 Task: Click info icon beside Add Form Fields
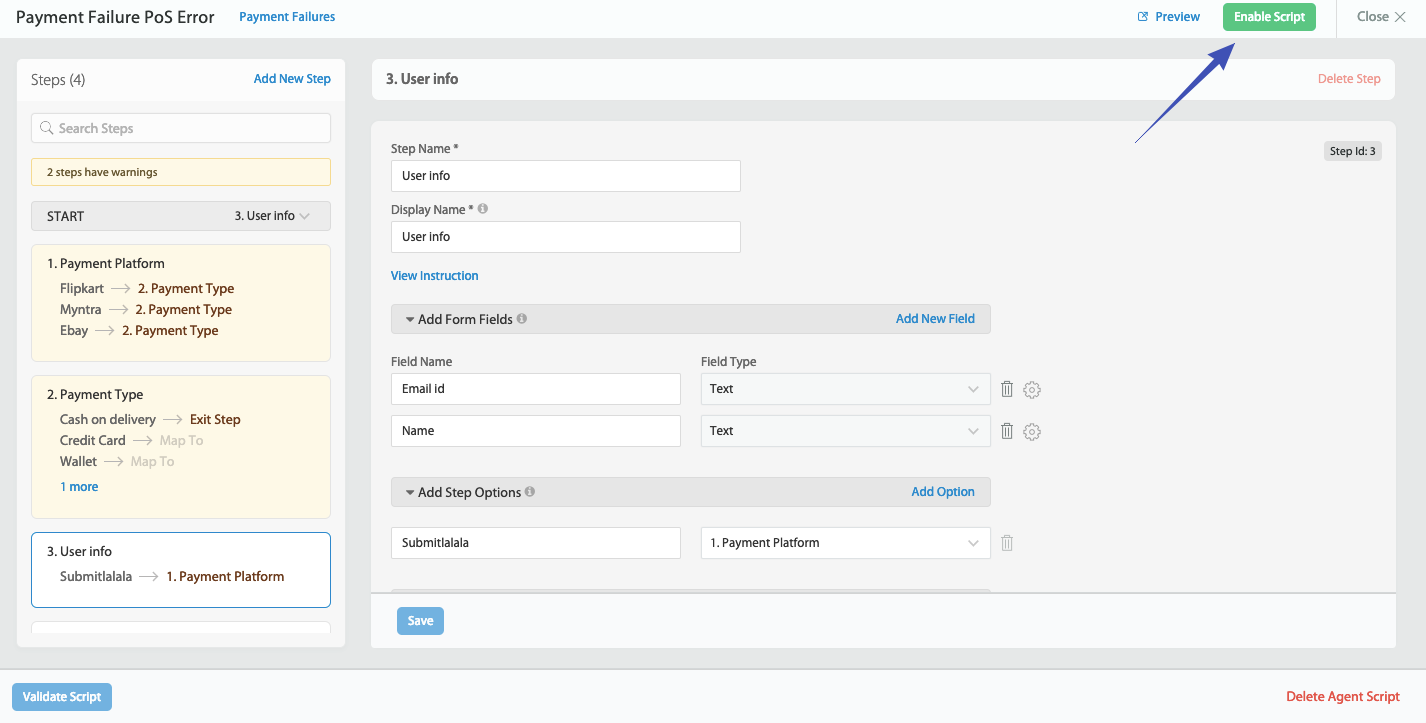522,319
